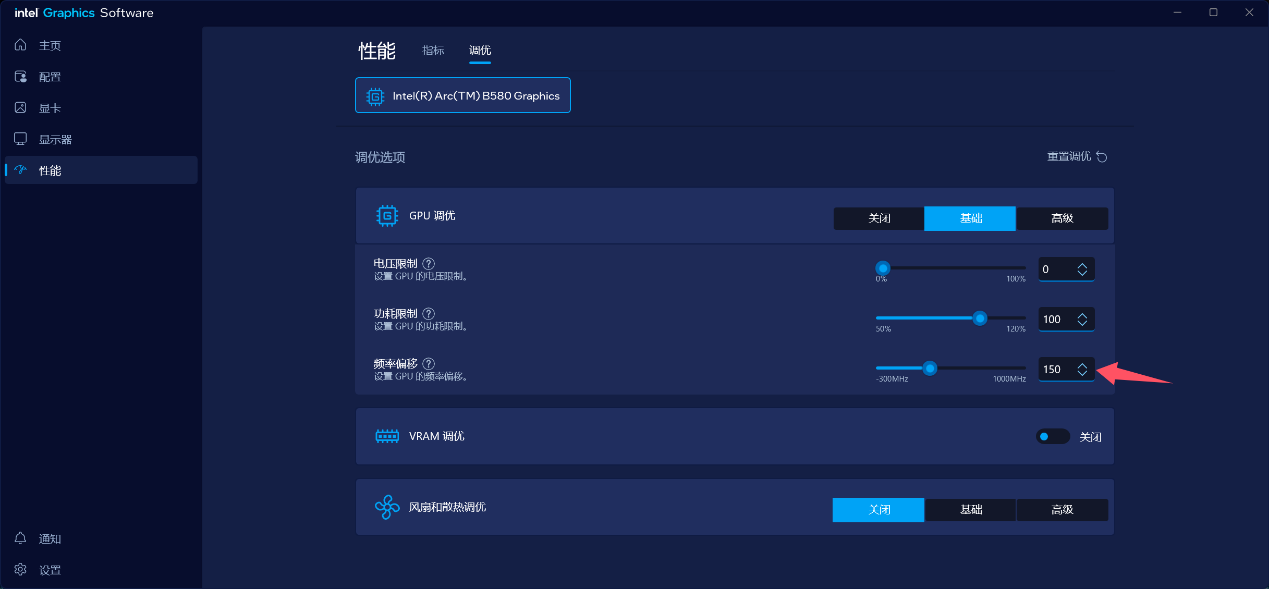Set GPU 调优 to 基础
1269x589 pixels.
(970, 218)
